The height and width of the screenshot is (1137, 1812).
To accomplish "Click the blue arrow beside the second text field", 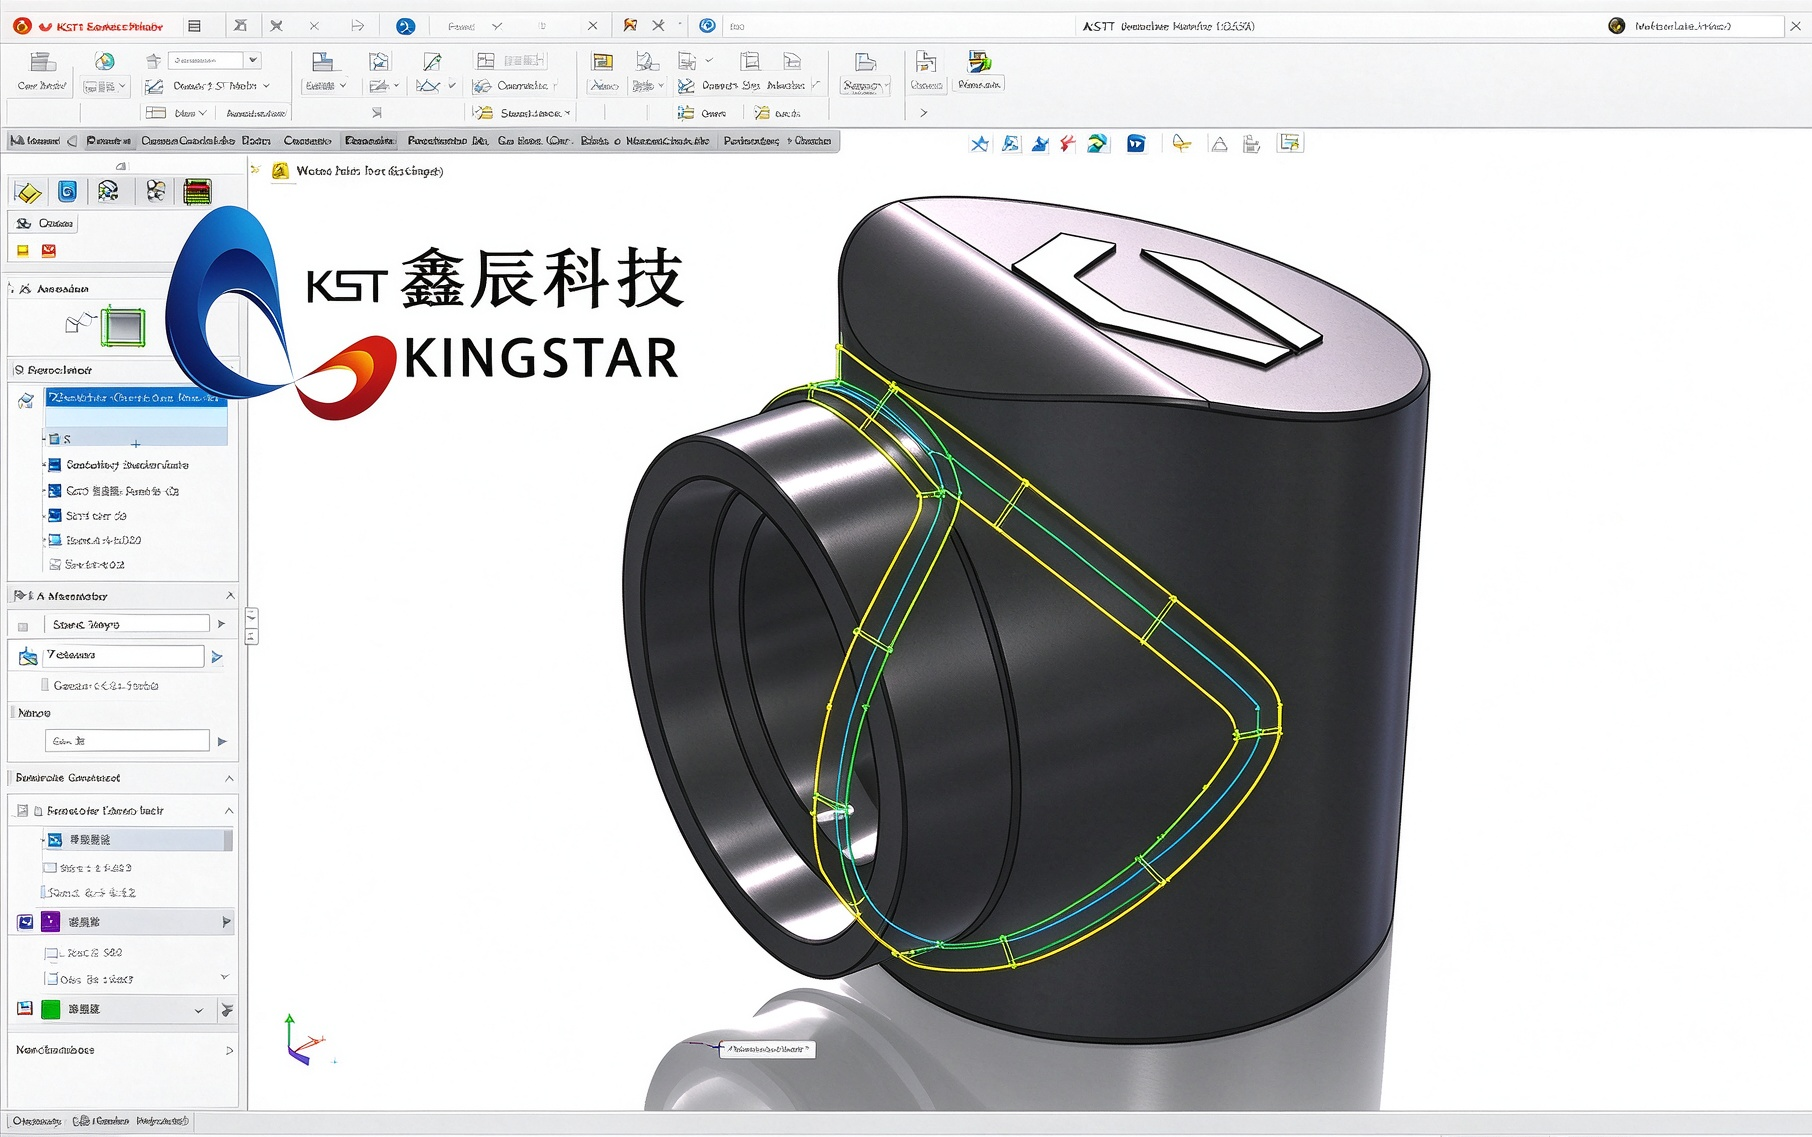I will (x=217, y=657).
